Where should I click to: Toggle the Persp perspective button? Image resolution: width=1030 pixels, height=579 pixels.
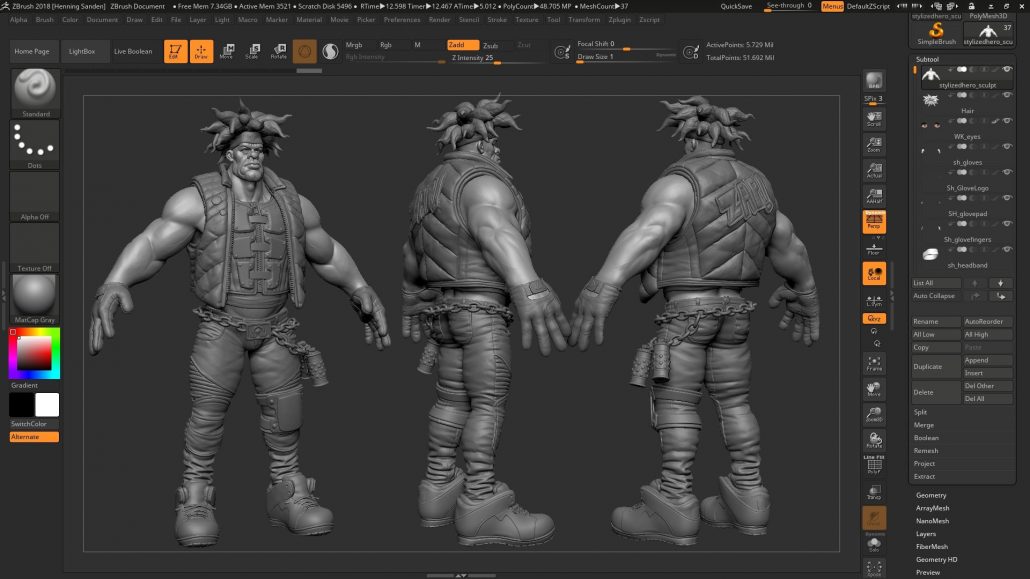(874, 221)
